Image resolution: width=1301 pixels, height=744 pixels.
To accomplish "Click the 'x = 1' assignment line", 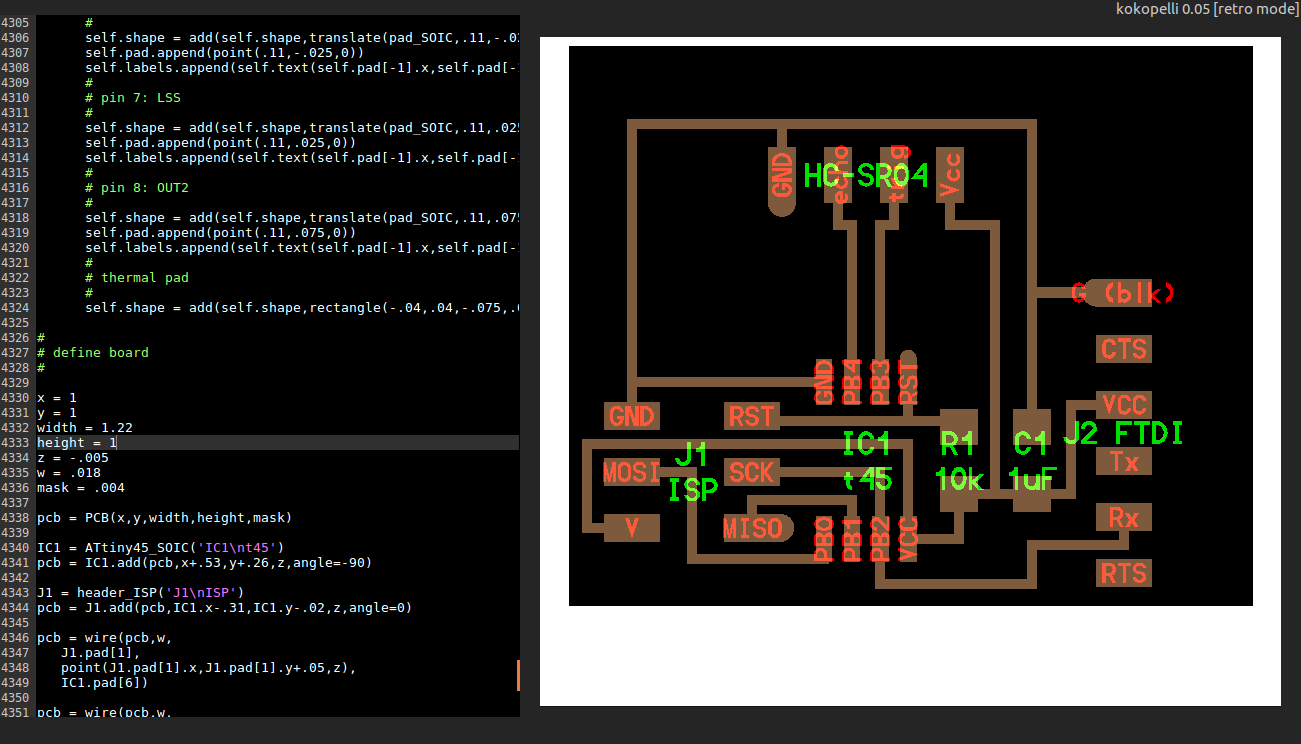I will [57, 397].
